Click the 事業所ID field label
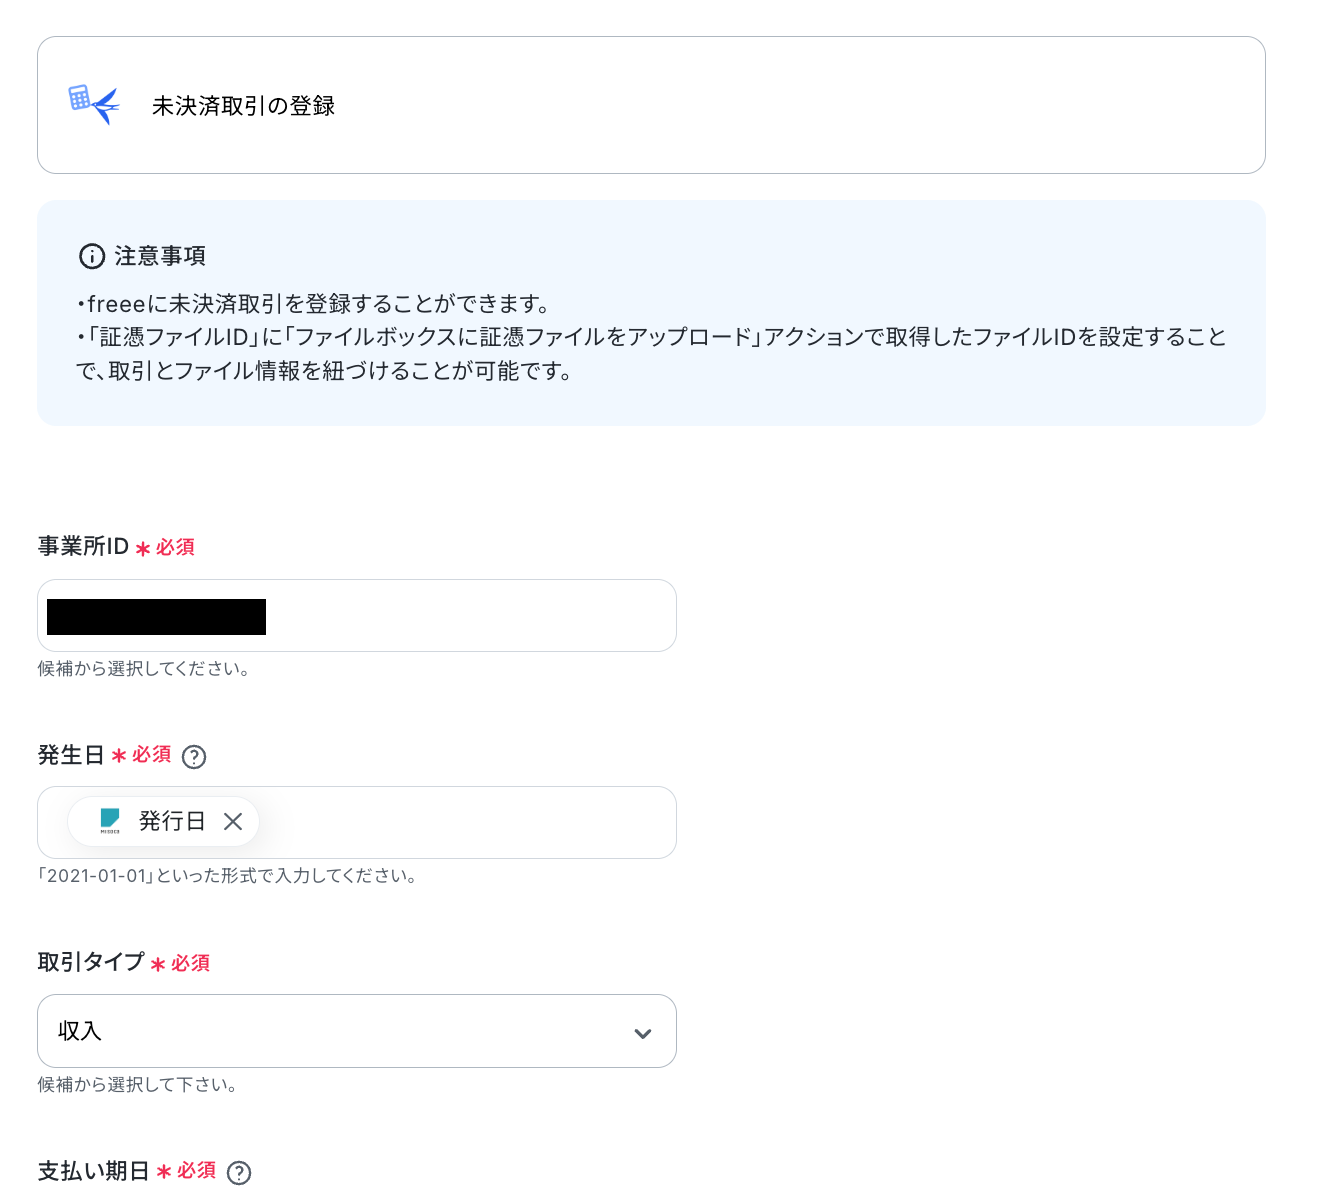 point(83,547)
